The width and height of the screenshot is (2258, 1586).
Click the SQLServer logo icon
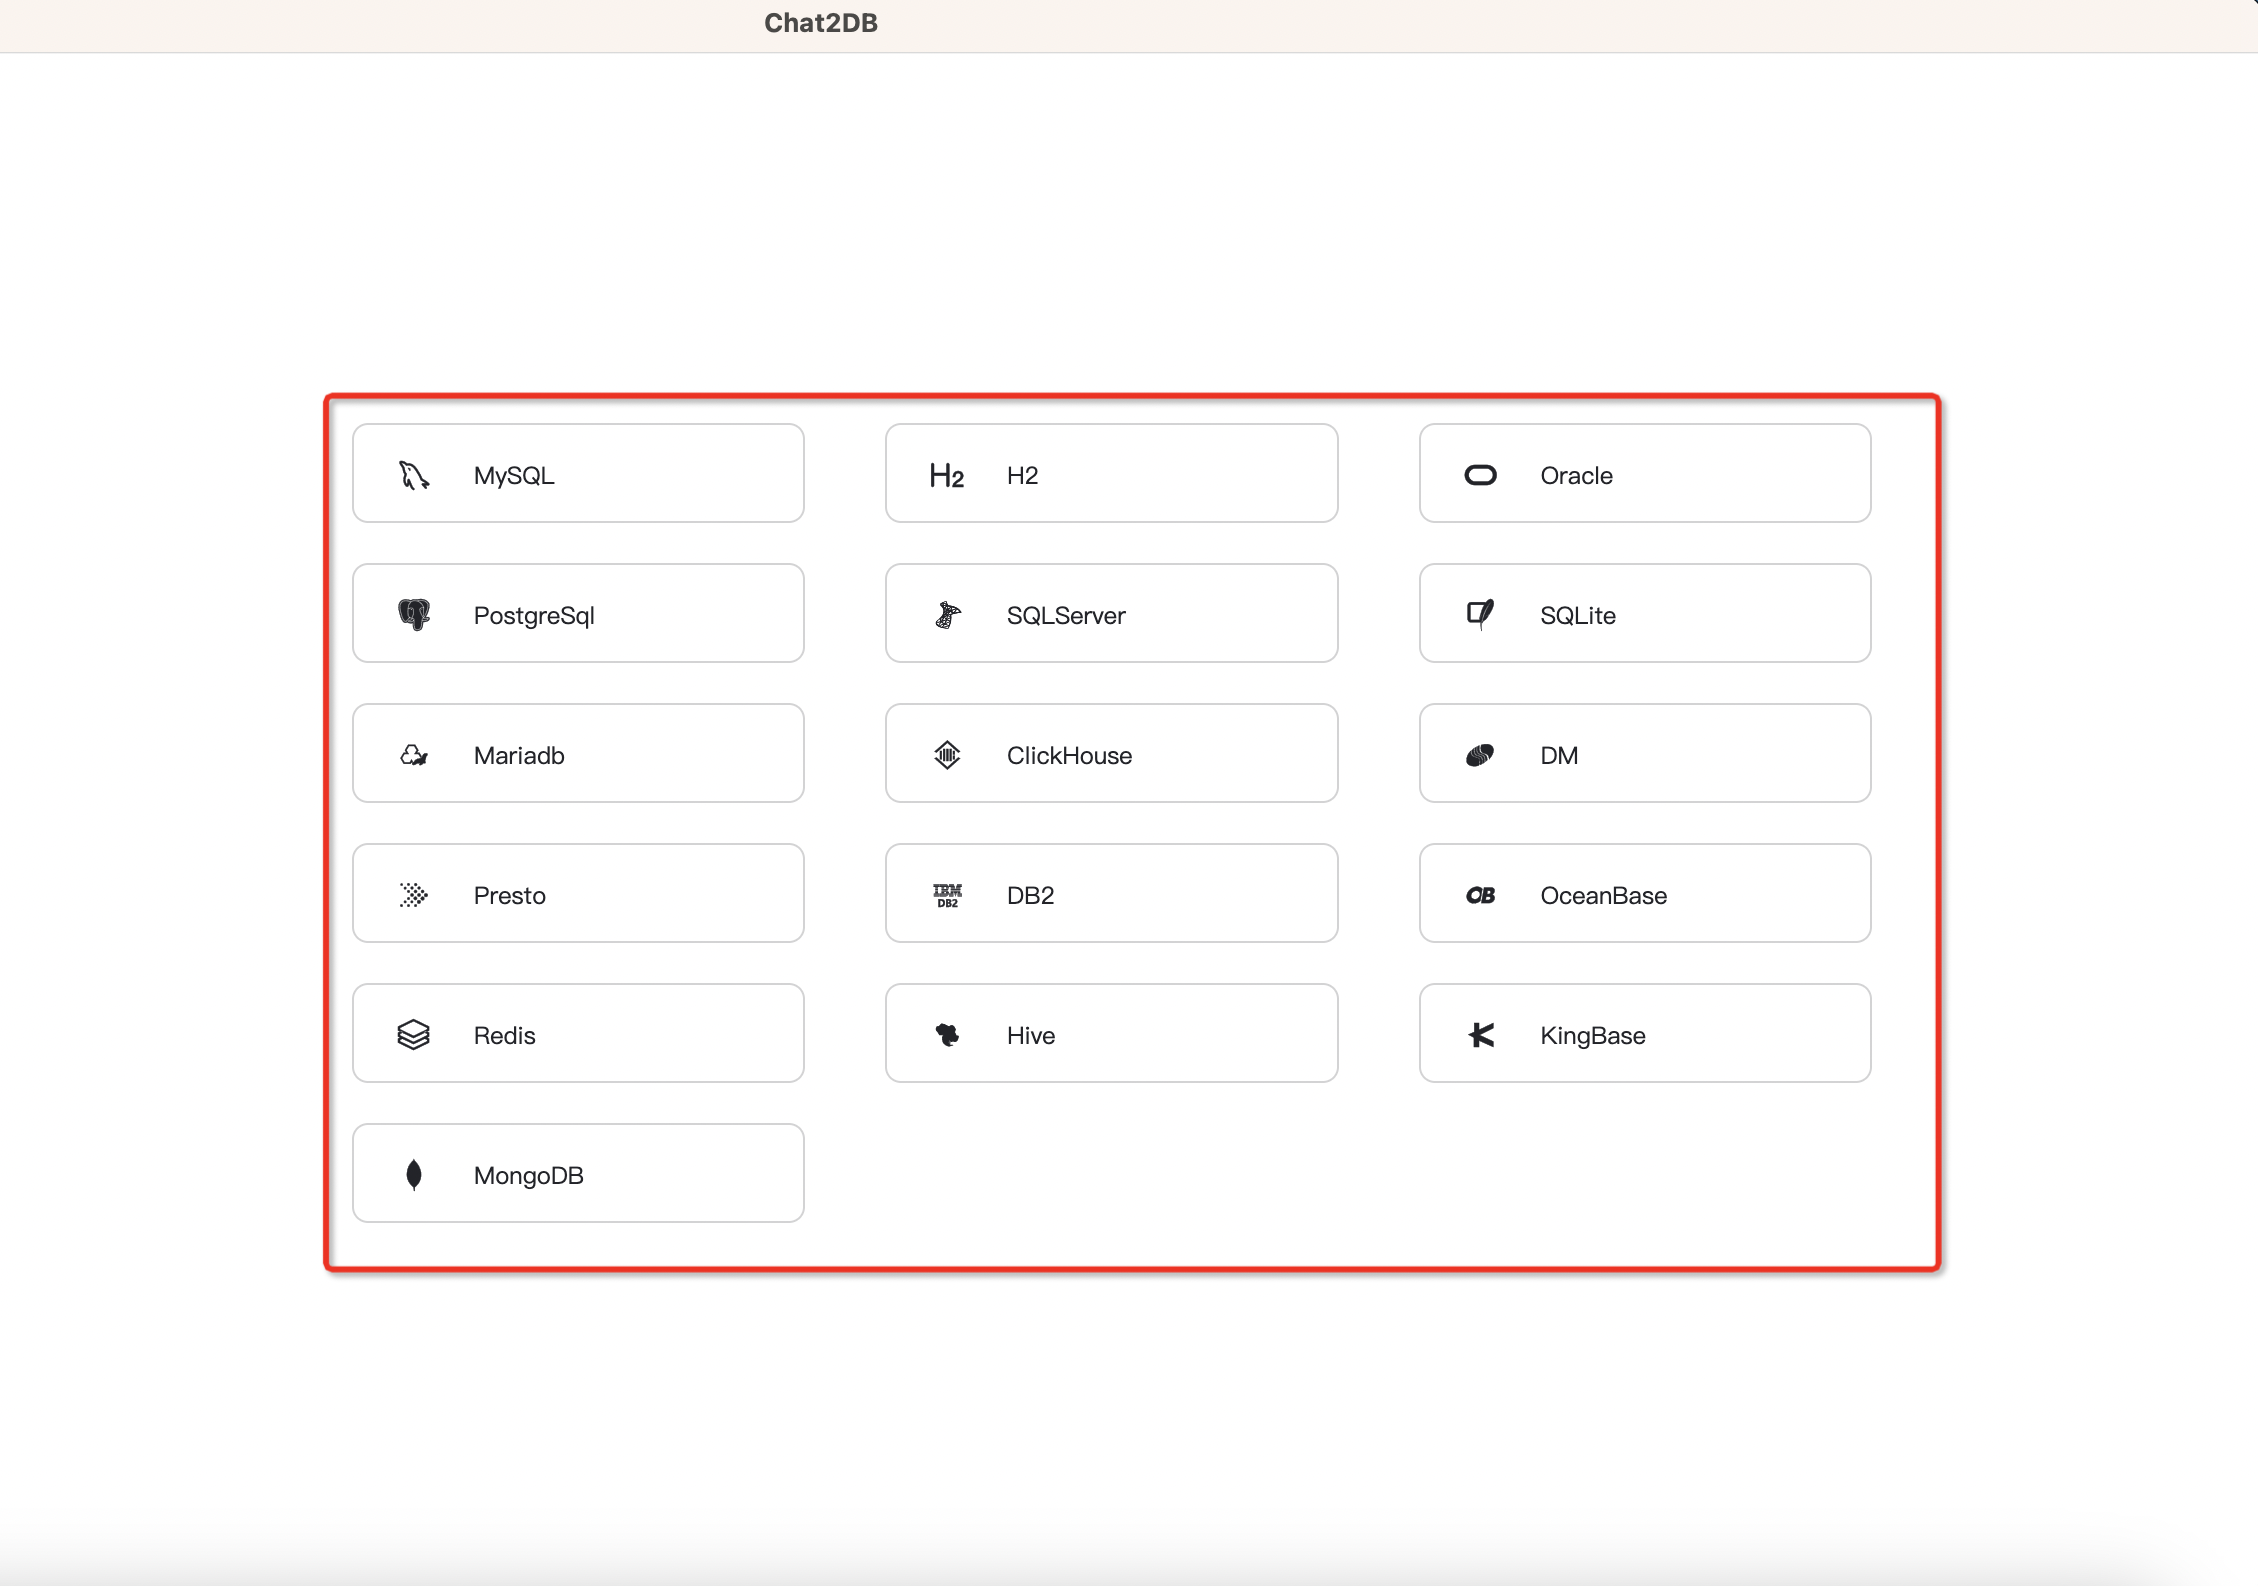pos(947,614)
